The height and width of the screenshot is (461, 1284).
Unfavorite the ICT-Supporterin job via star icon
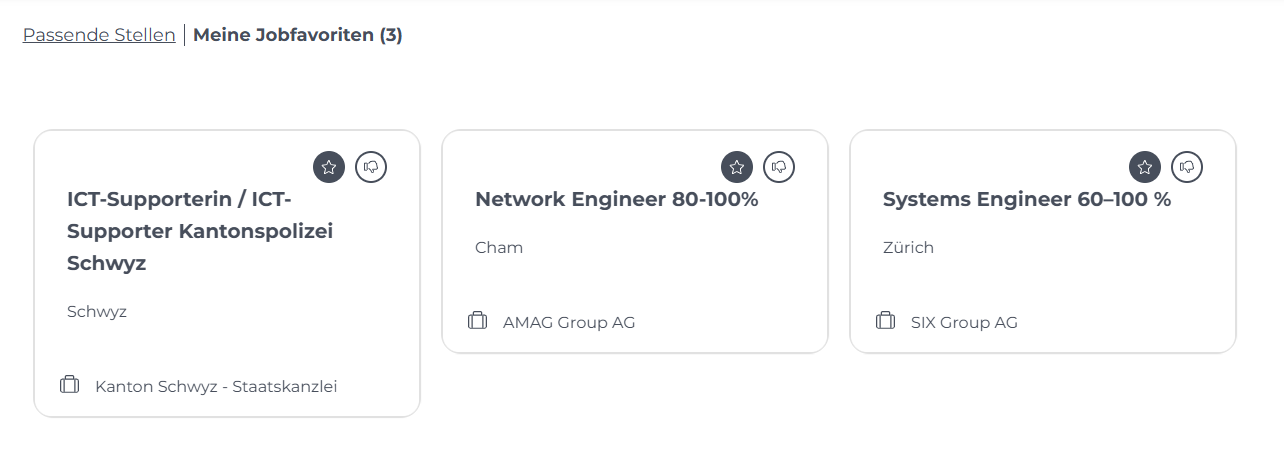point(329,167)
